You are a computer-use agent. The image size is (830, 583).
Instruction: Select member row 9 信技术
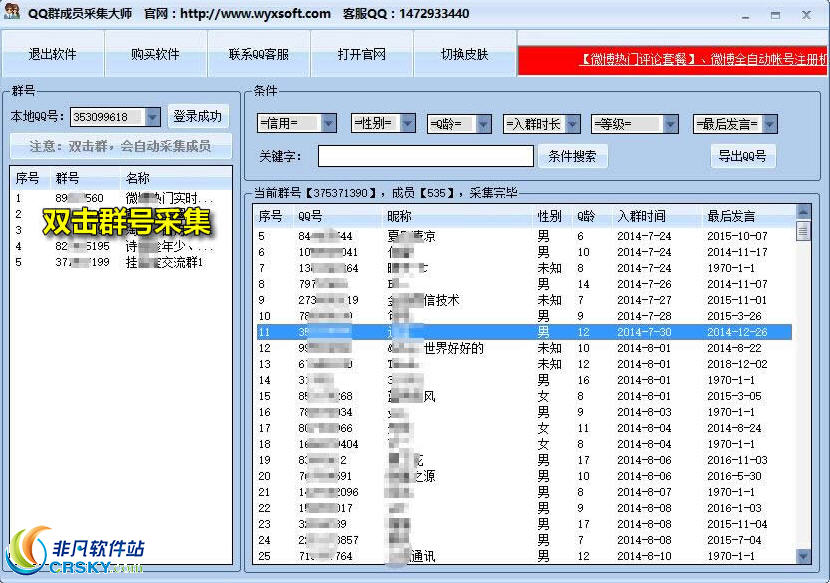(x=524, y=300)
